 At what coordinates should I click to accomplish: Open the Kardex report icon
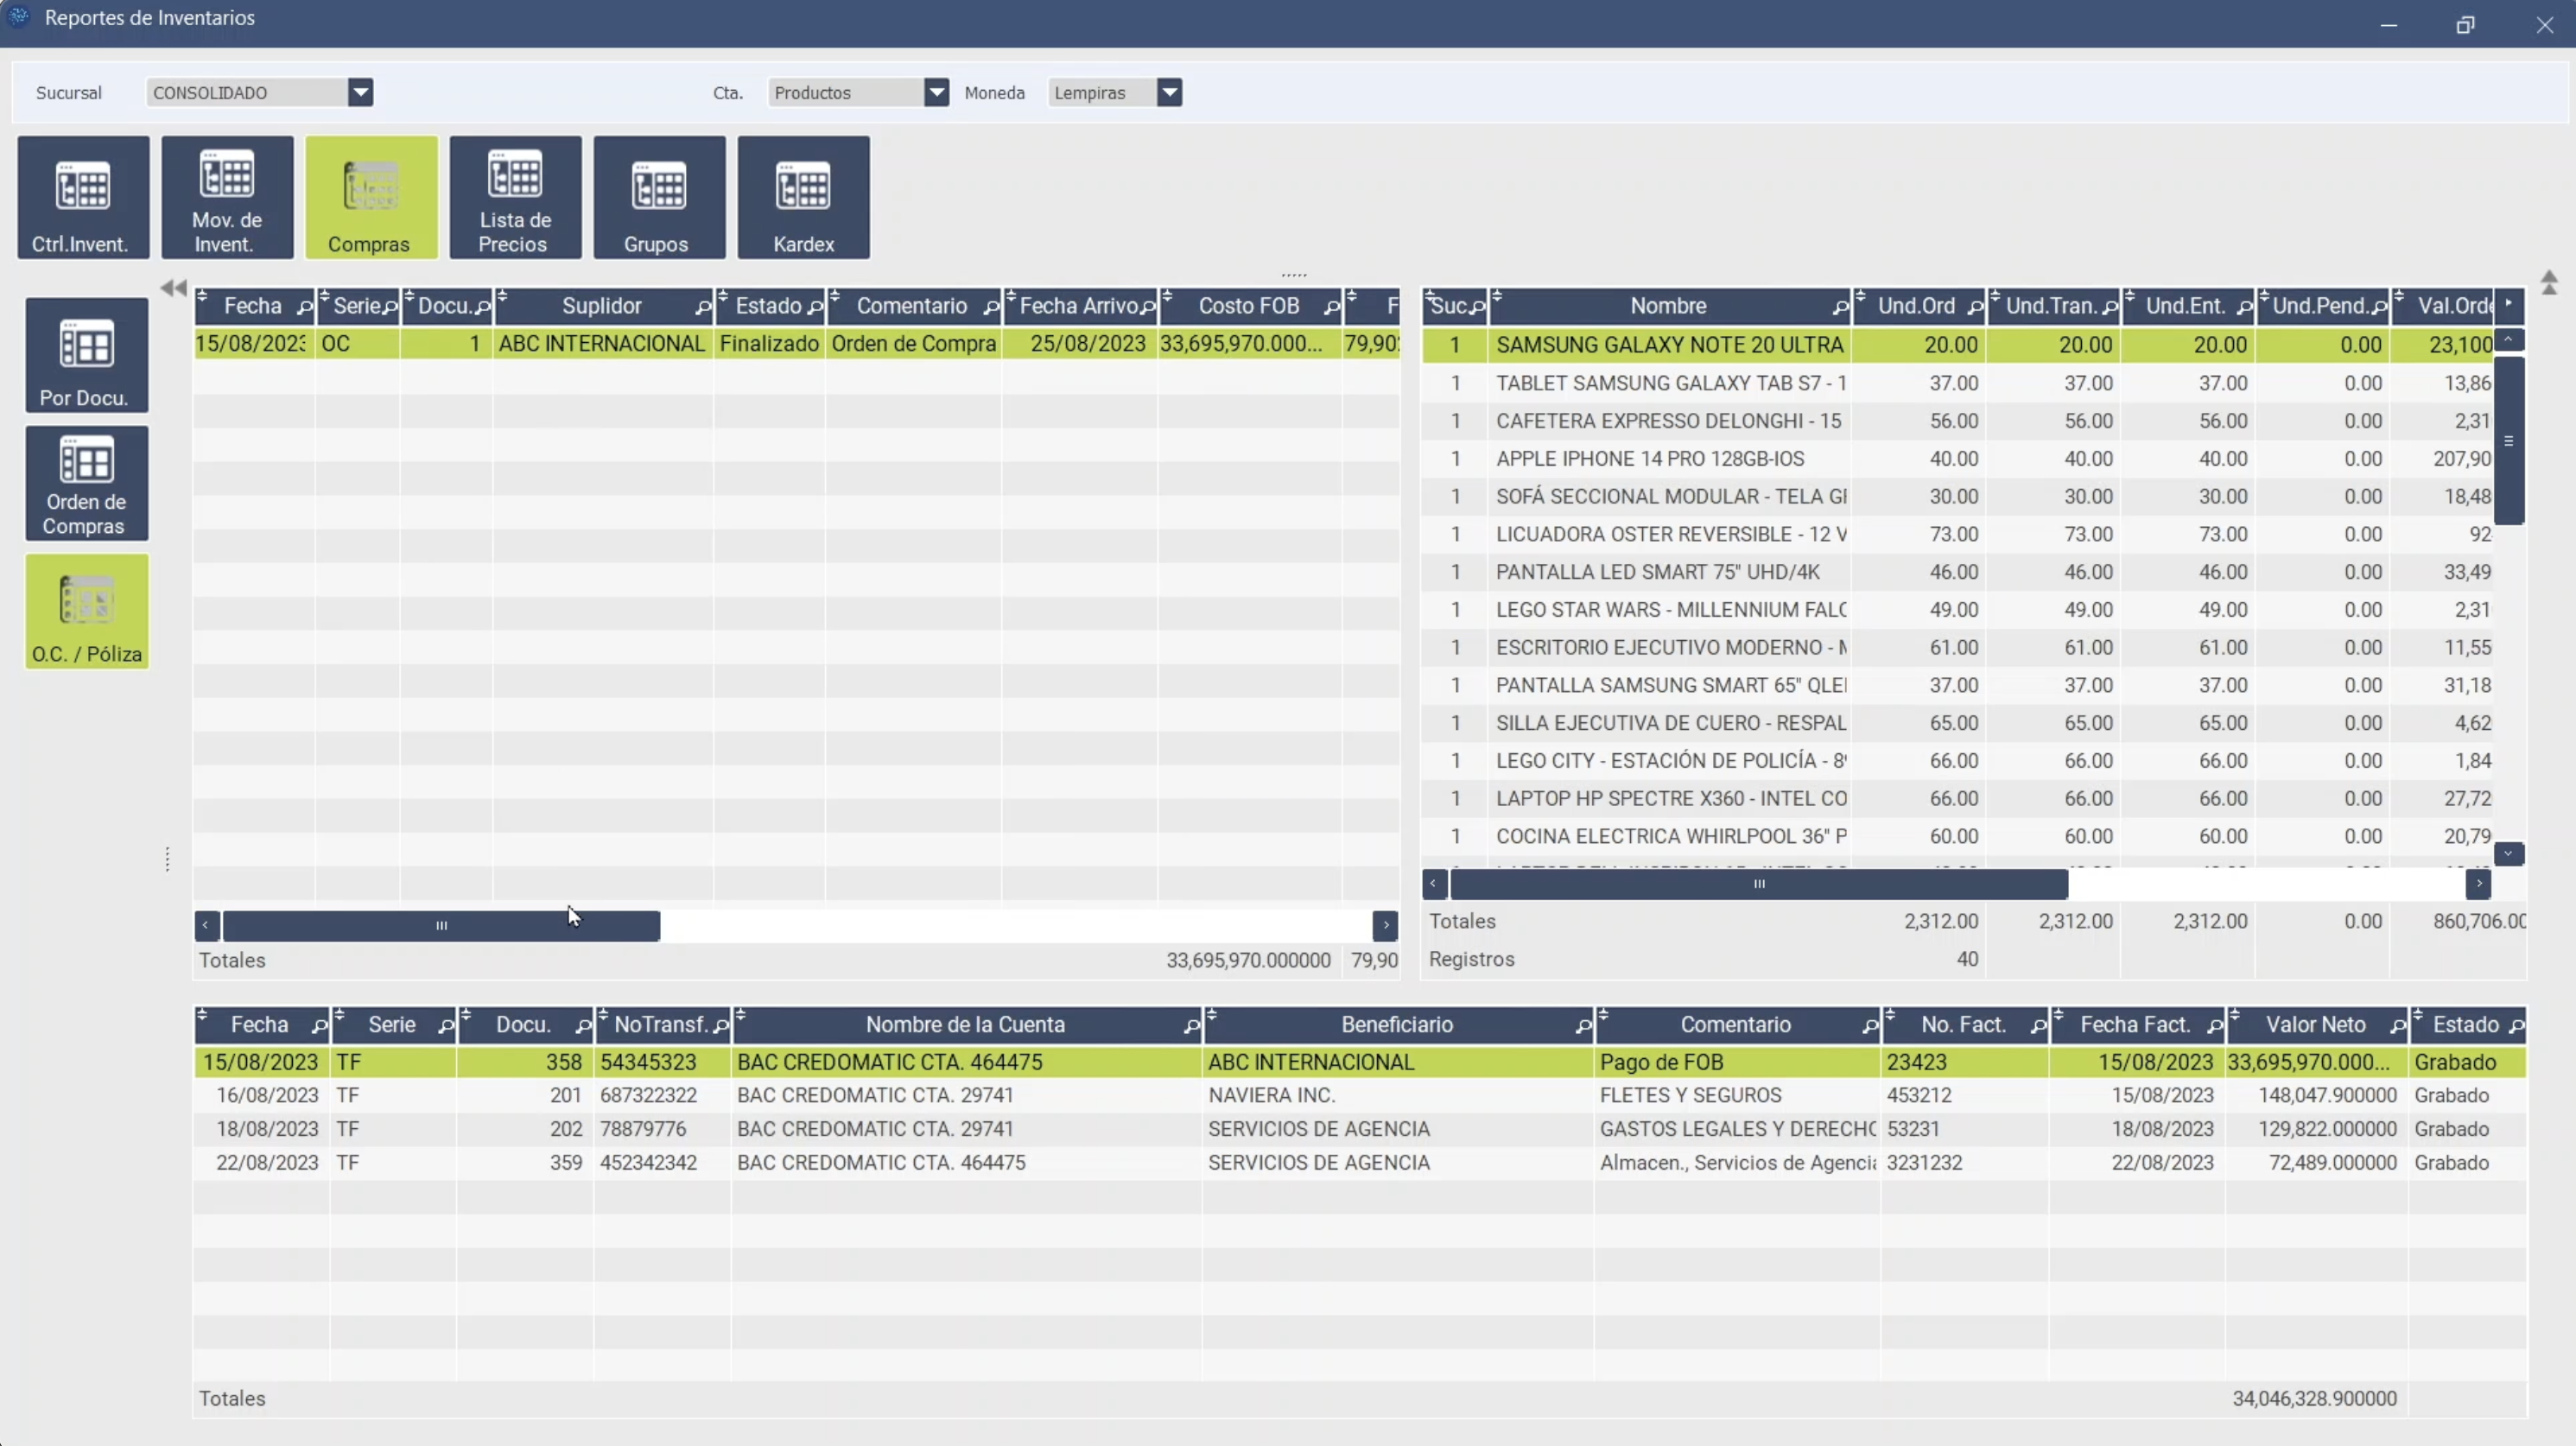[x=803, y=198]
